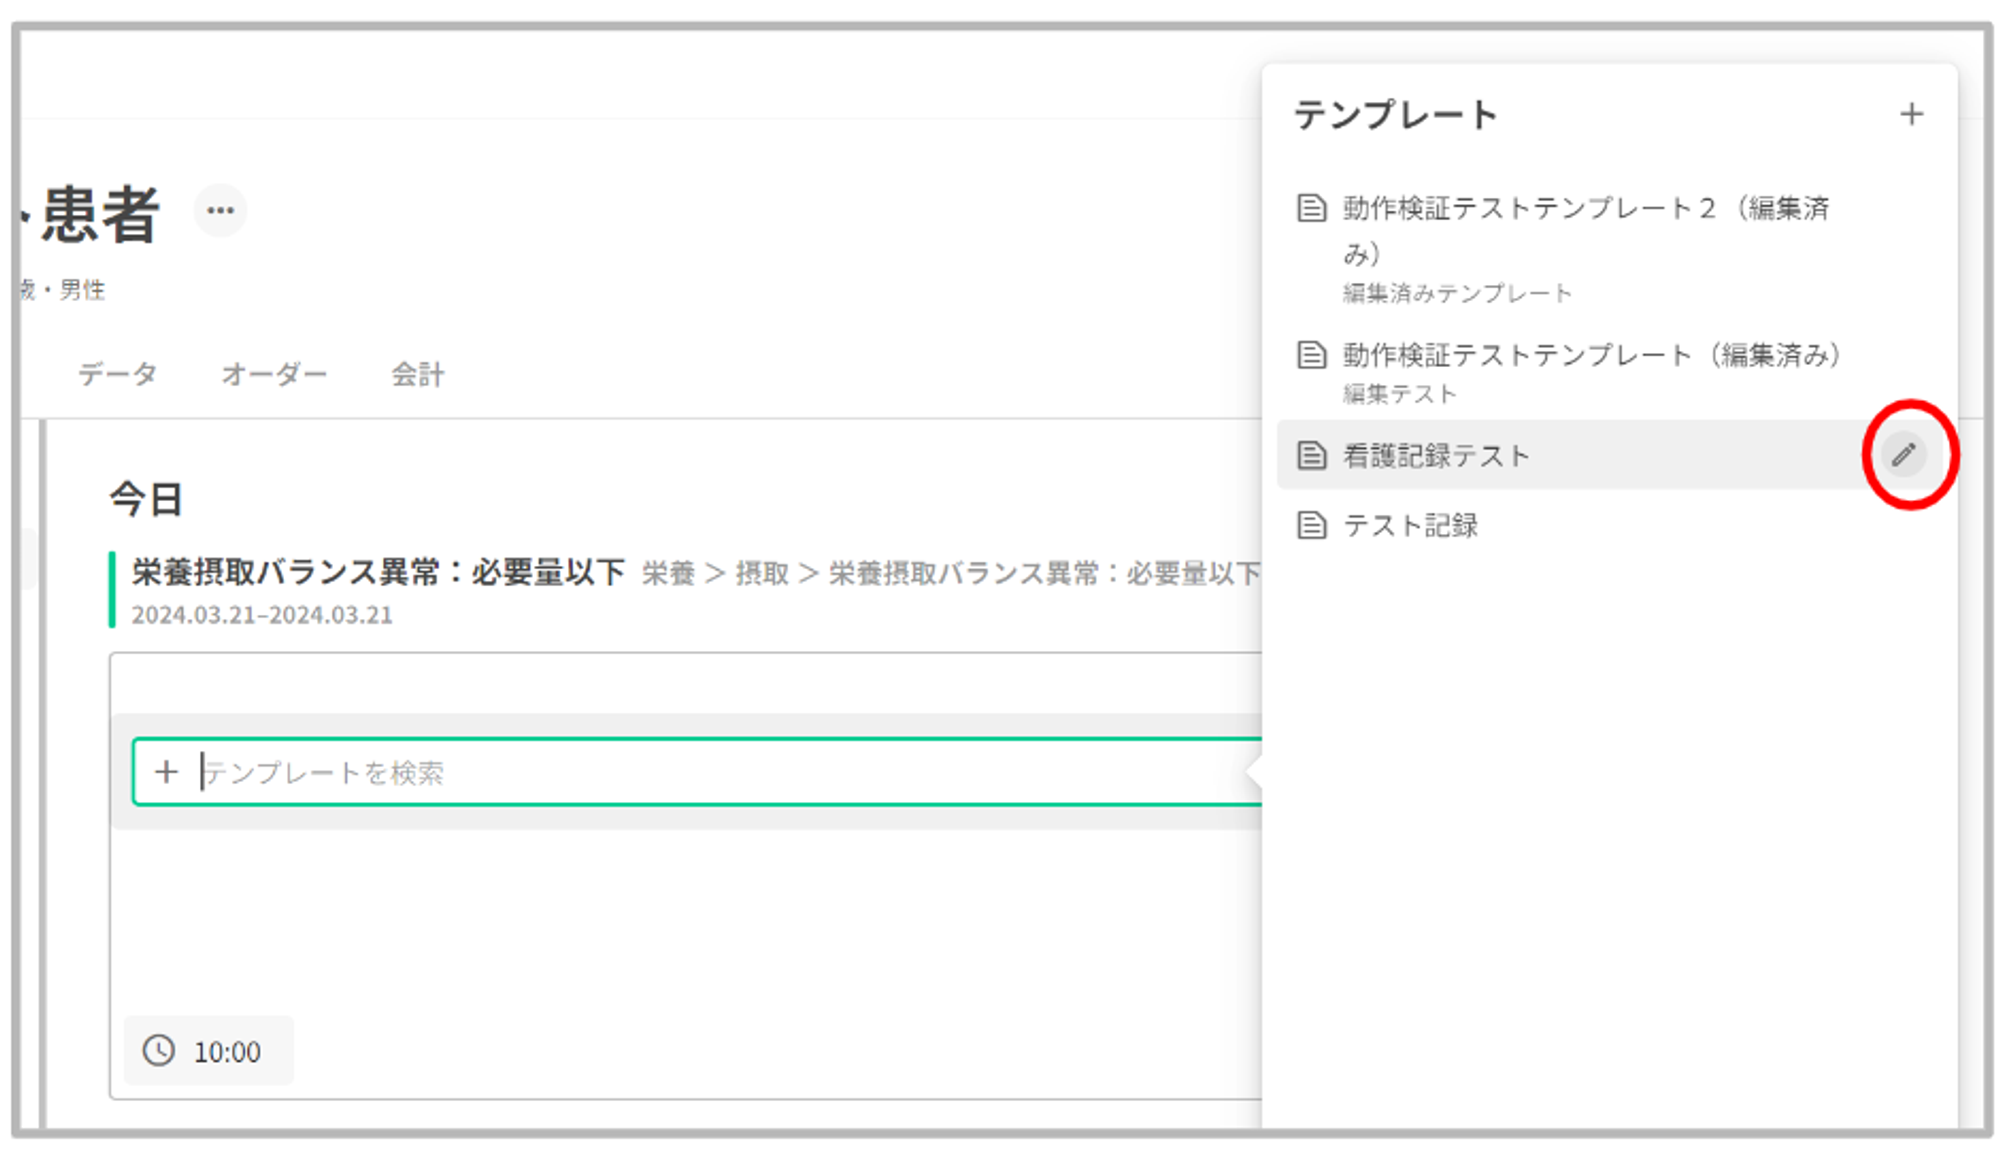This screenshot has height=1155, width=2000.
Task: Click the 栄養 breadcrumb link
Action: (x=668, y=573)
